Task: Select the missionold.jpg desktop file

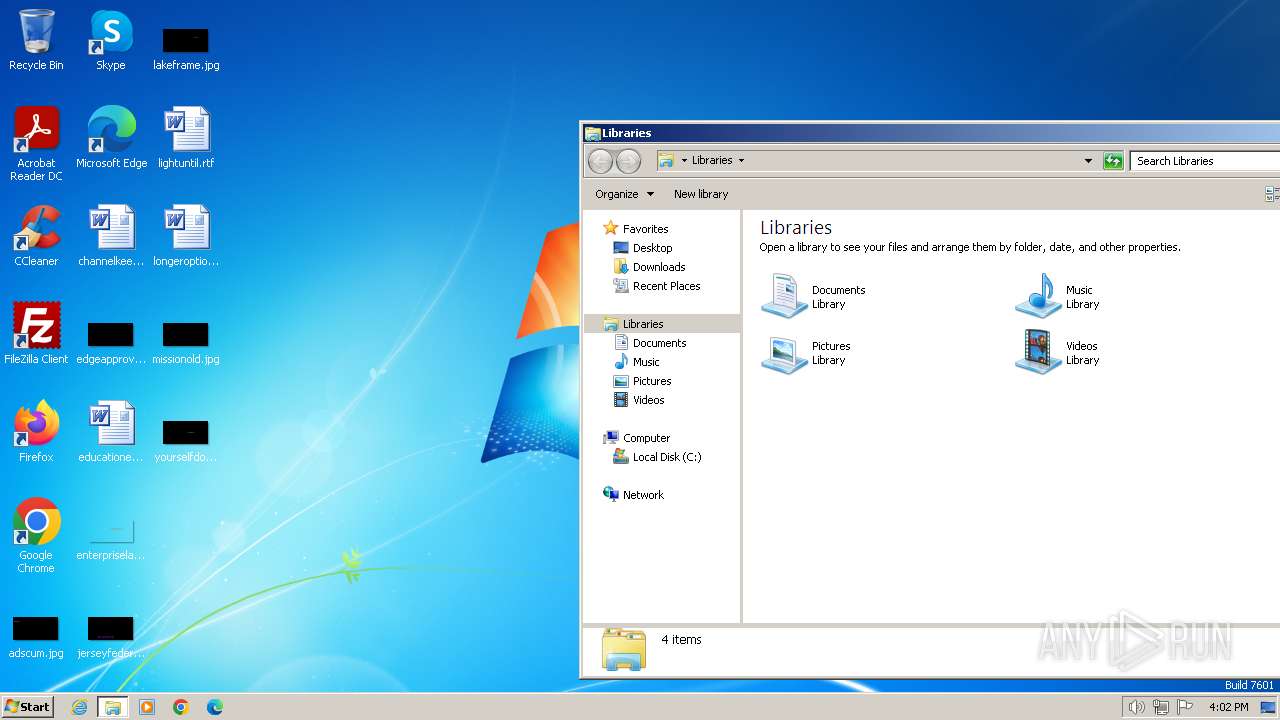Action: coord(186,341)
